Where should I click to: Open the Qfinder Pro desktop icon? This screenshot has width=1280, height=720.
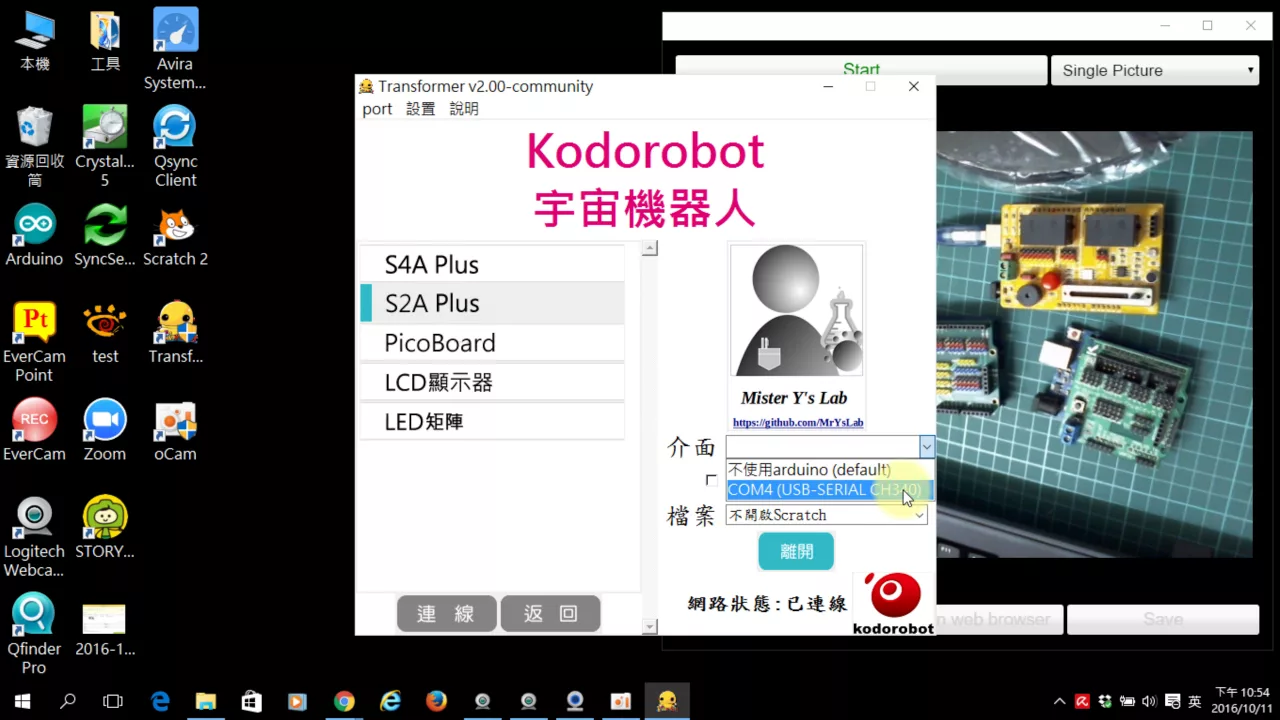tap(34, 635)
